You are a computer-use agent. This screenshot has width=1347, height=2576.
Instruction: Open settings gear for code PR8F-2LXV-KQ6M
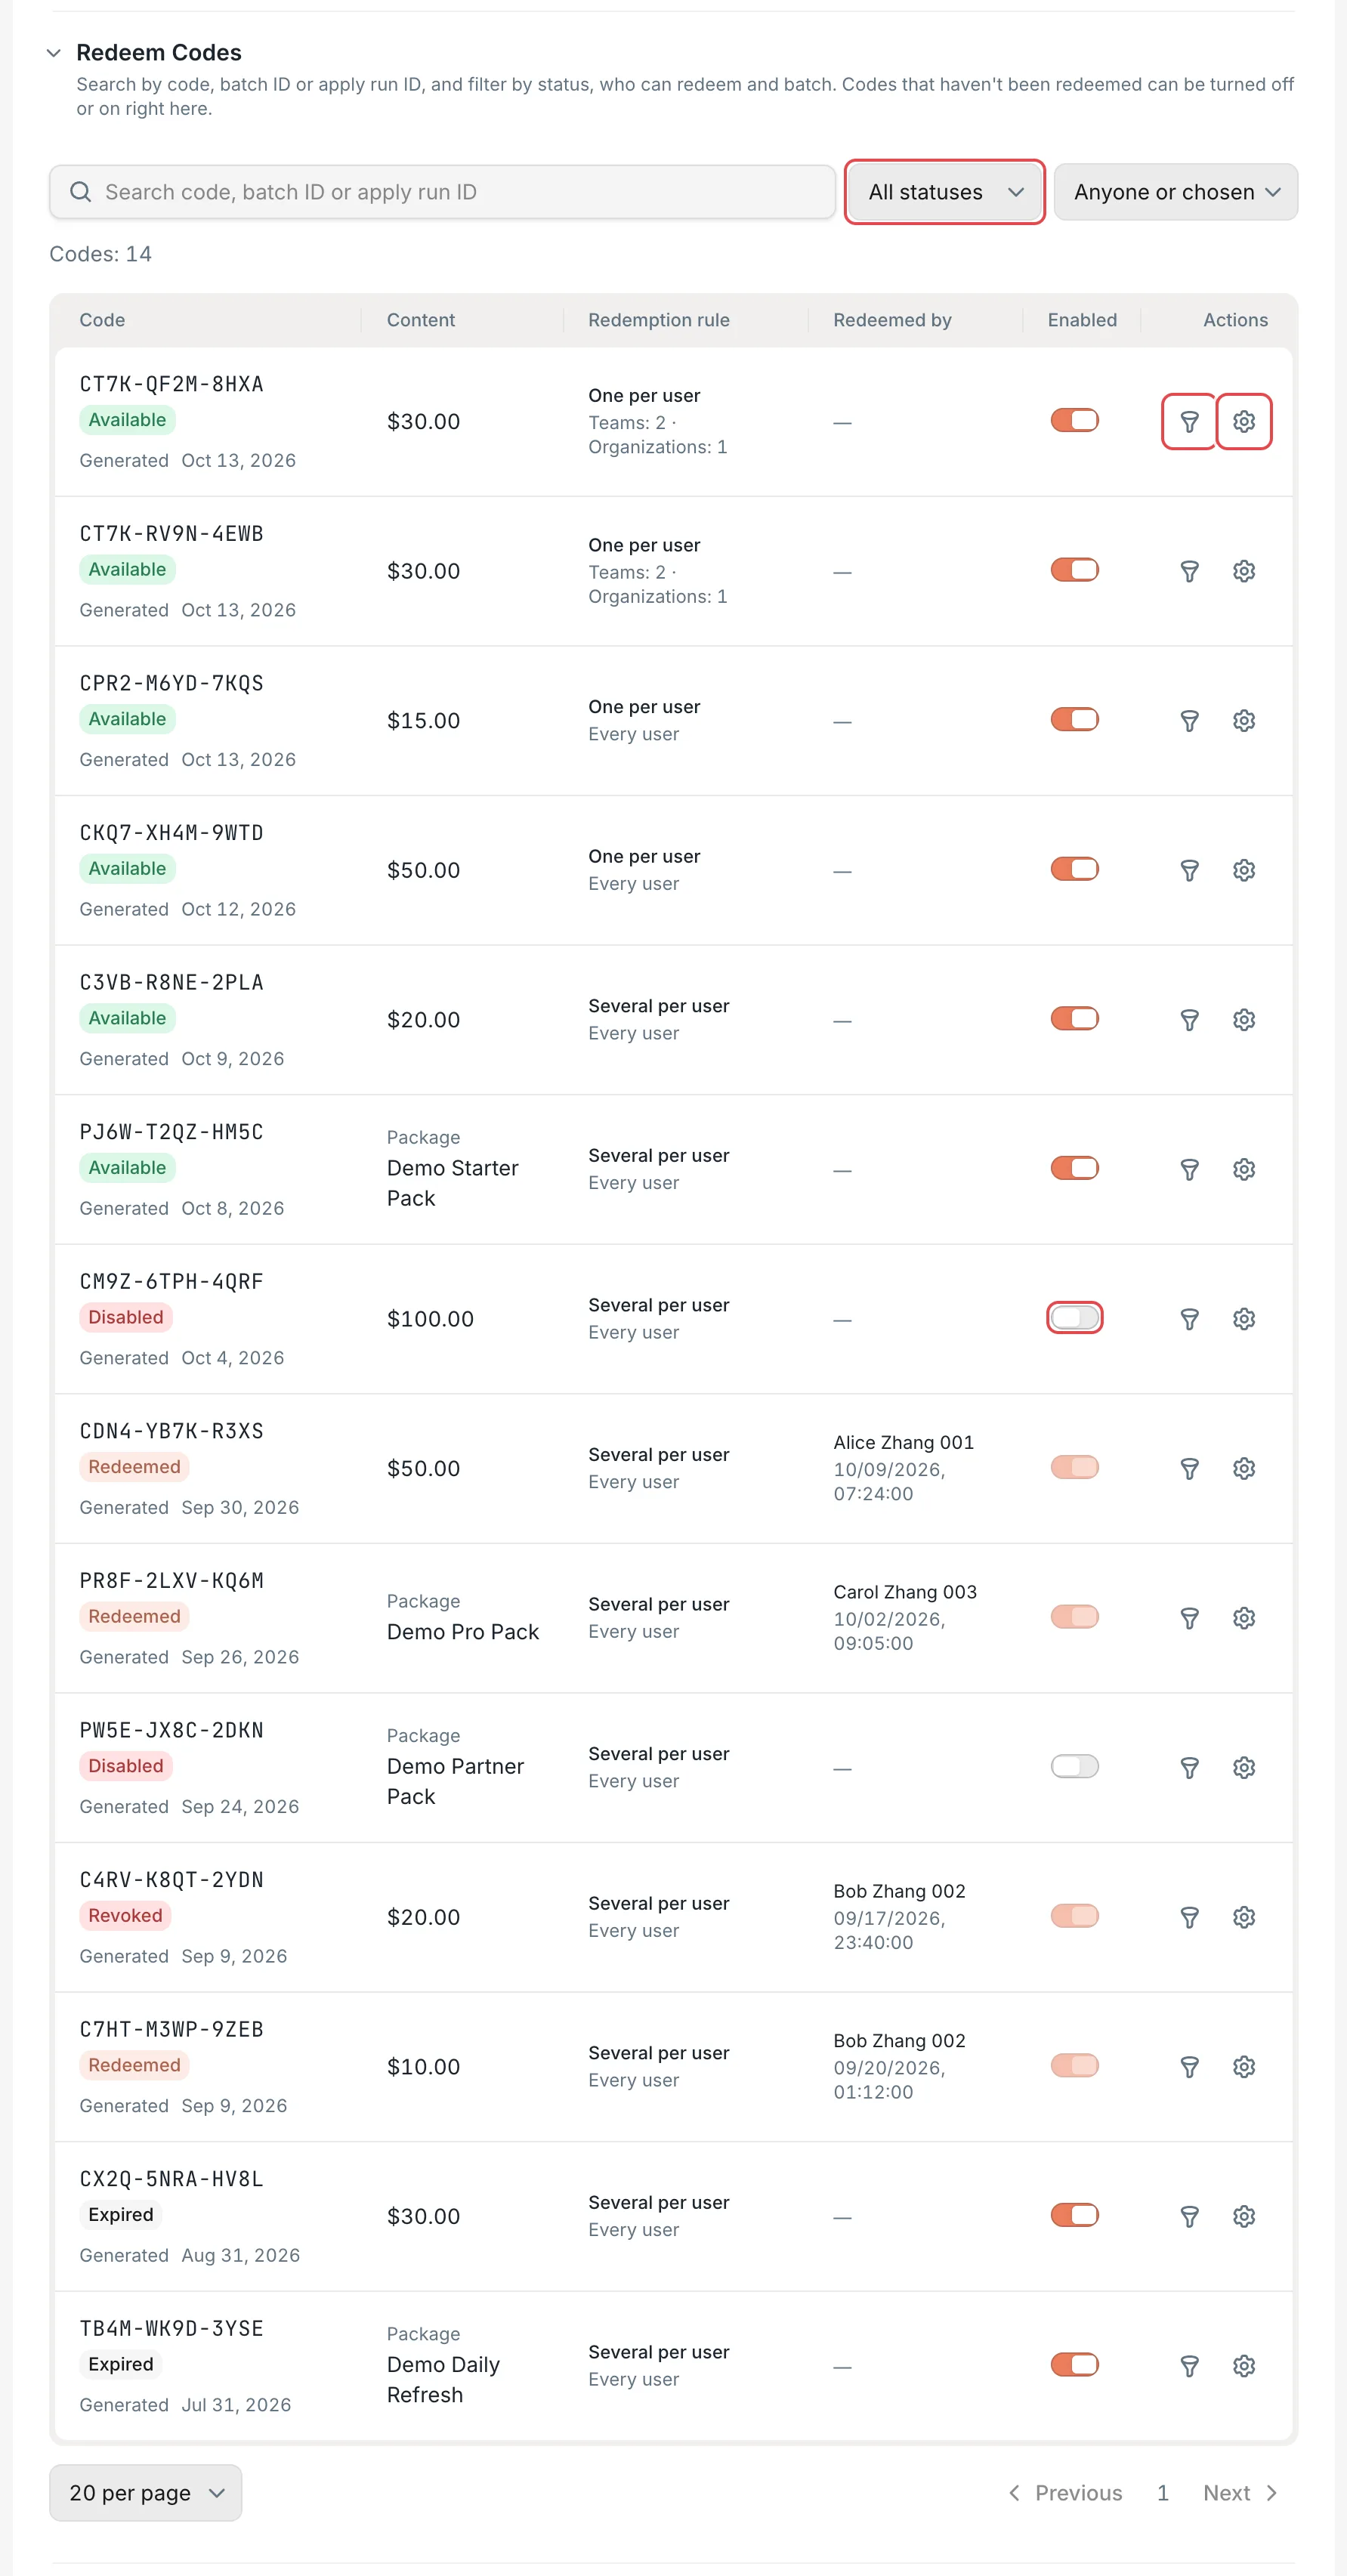tap(1243, 1617)
